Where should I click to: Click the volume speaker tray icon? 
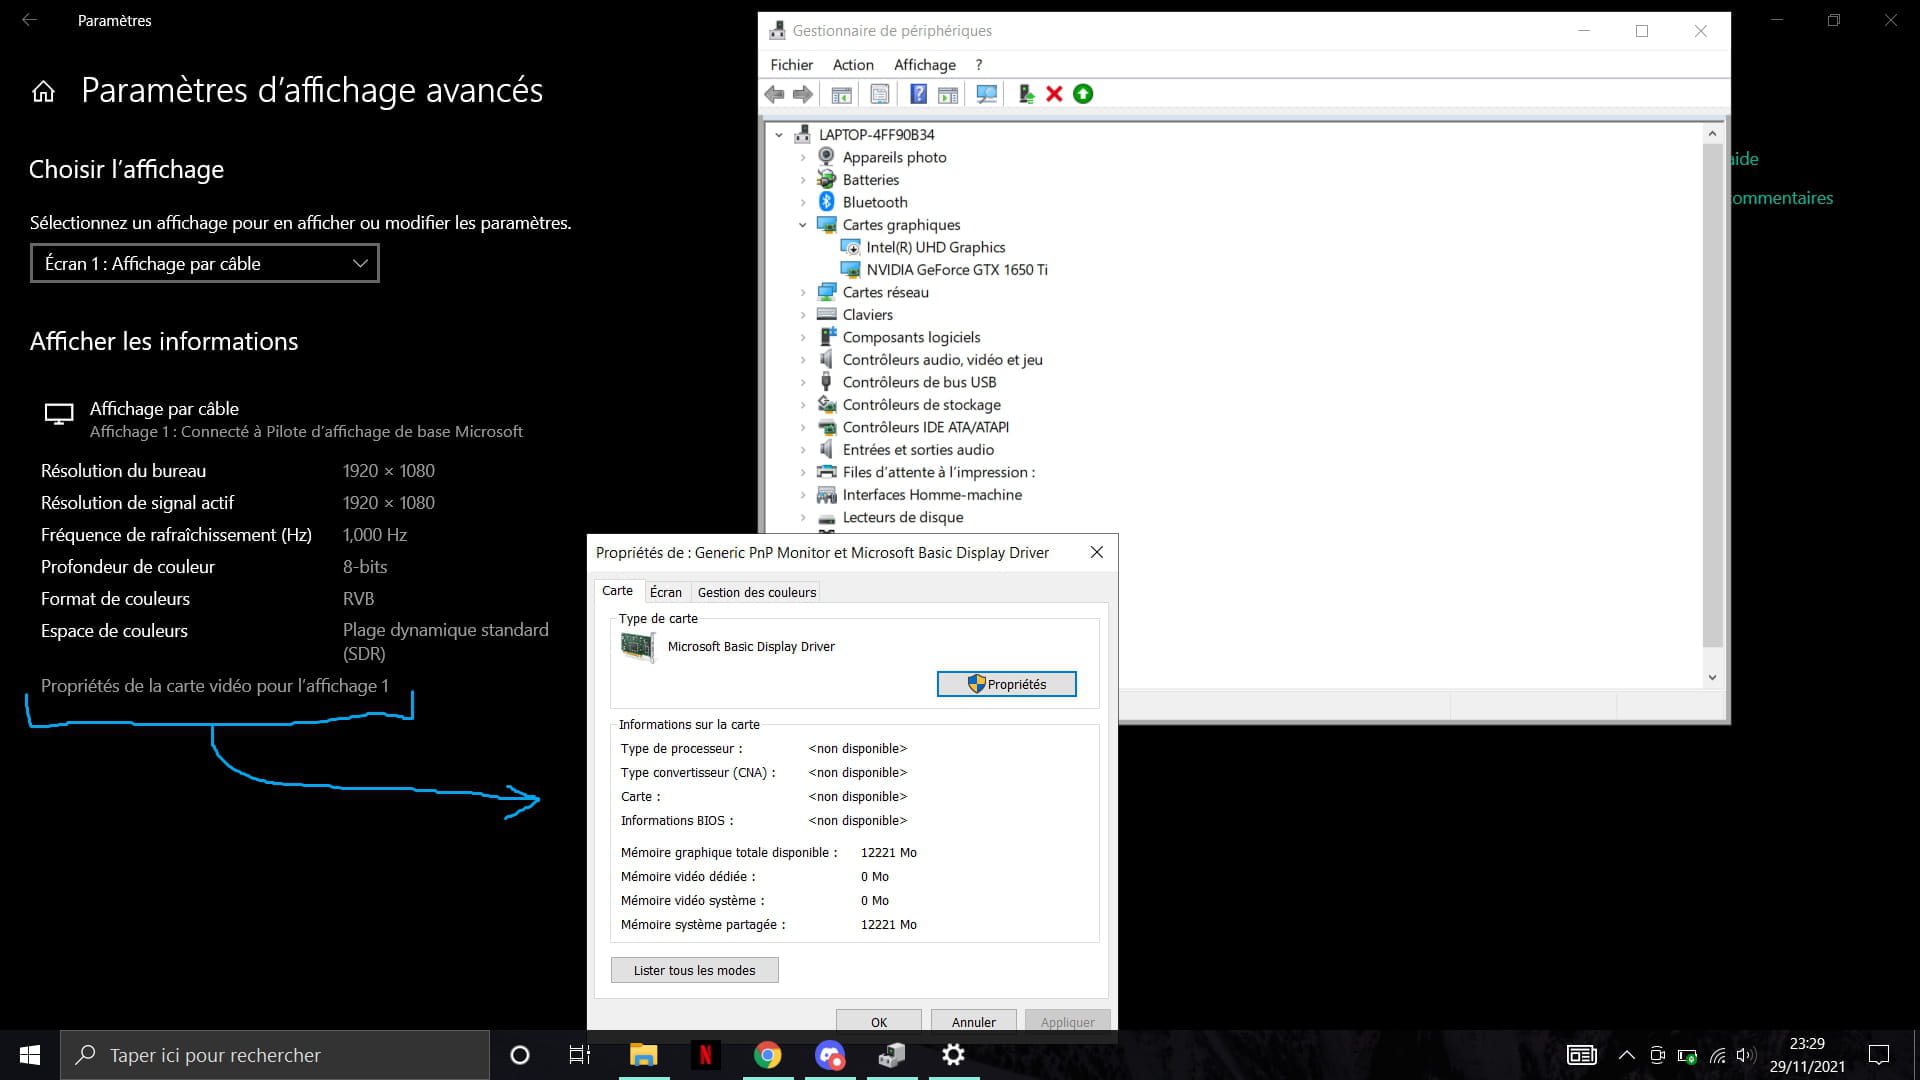click(x=1746, y=1055)
